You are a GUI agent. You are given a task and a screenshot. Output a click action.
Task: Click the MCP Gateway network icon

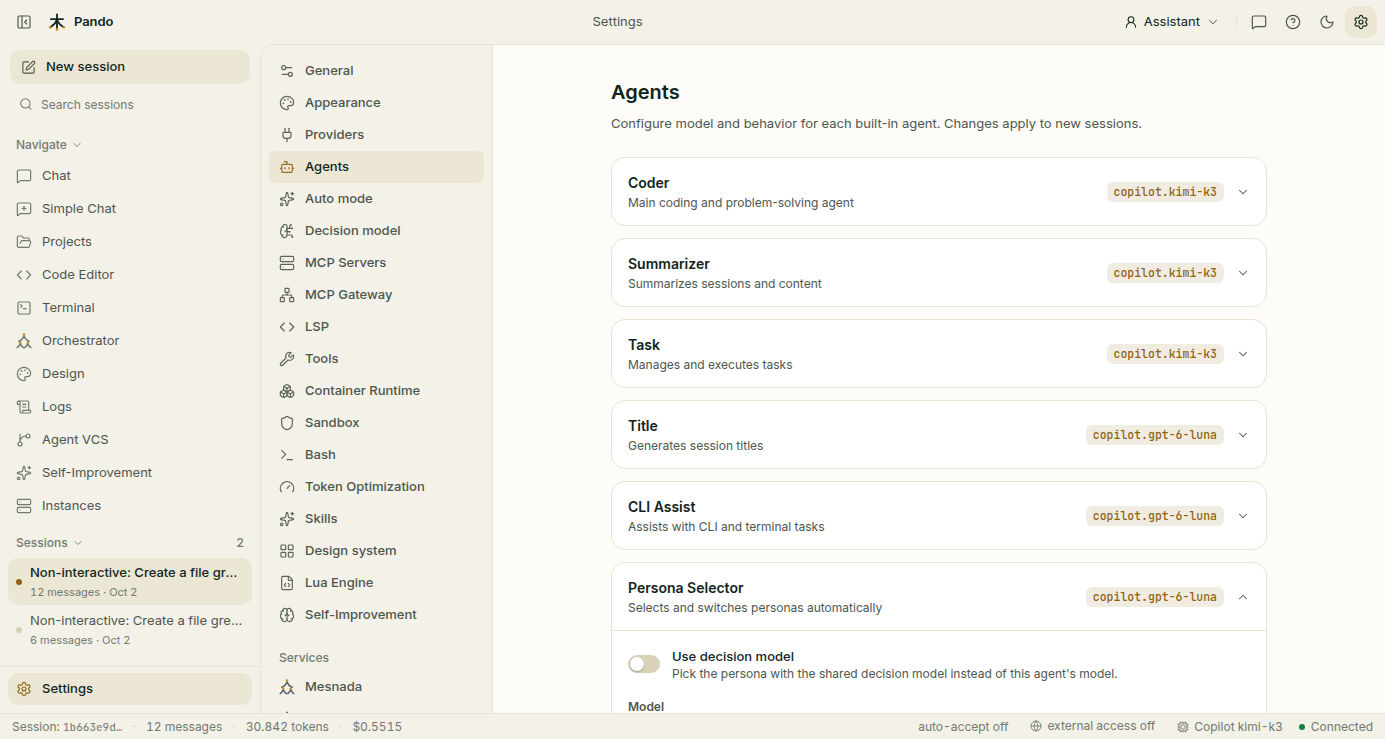287,295
